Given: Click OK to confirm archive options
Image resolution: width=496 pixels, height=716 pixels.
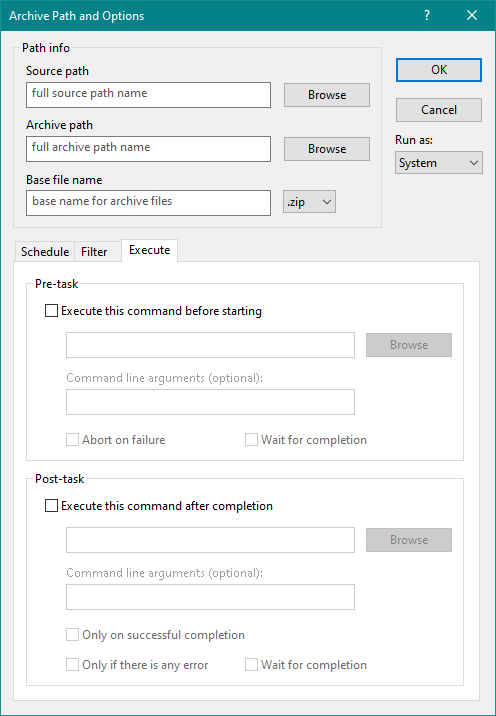Looking at the screenshot, I should point(439,70).
